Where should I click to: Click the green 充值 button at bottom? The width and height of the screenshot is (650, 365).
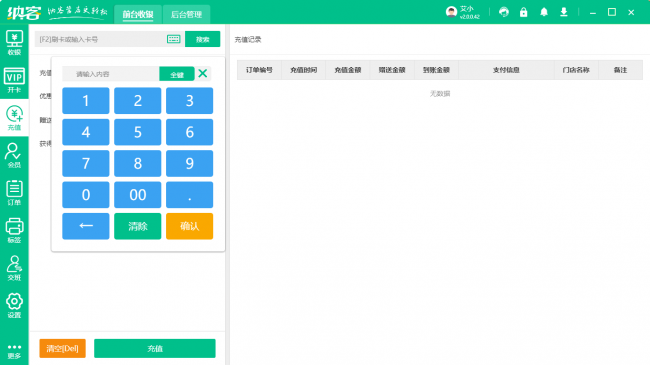[155, 348]
